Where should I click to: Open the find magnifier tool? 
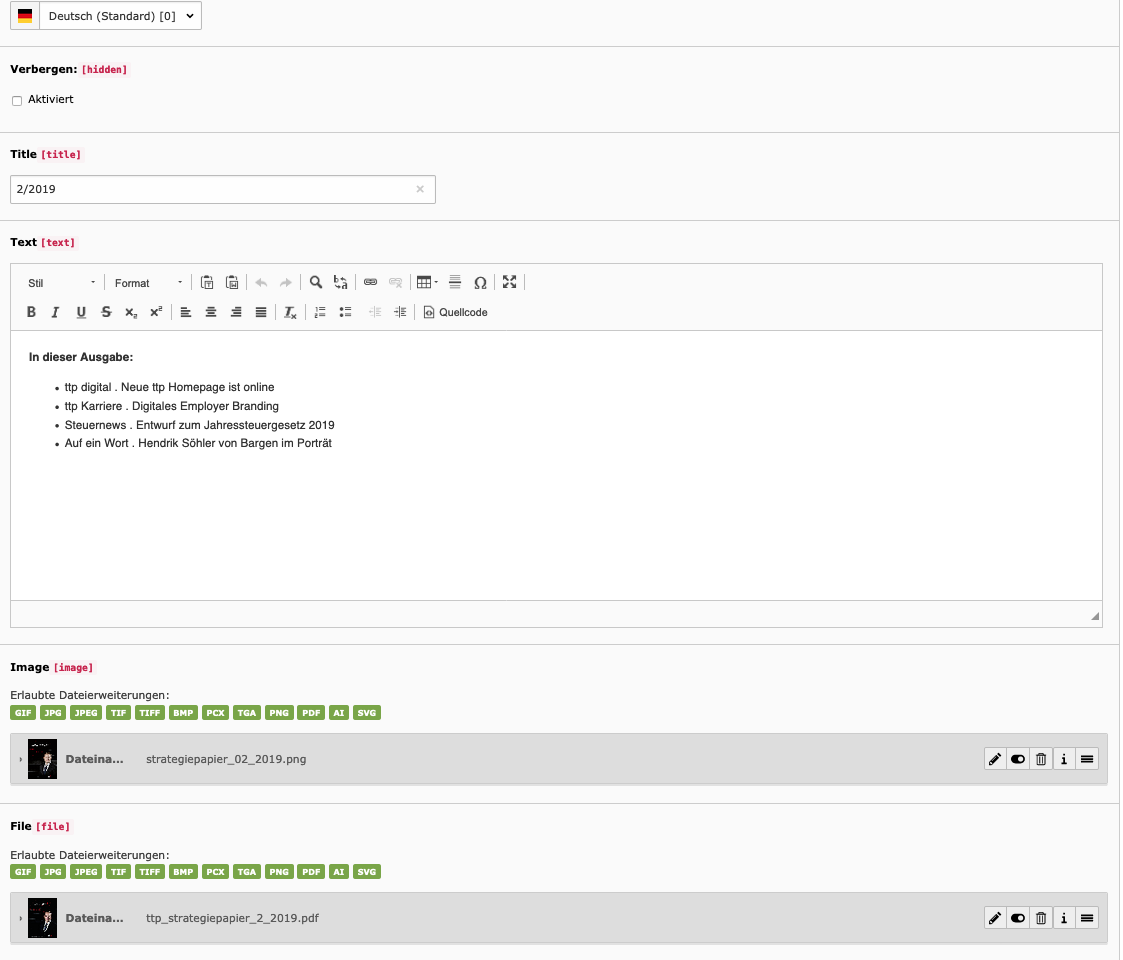click(316, 283)
